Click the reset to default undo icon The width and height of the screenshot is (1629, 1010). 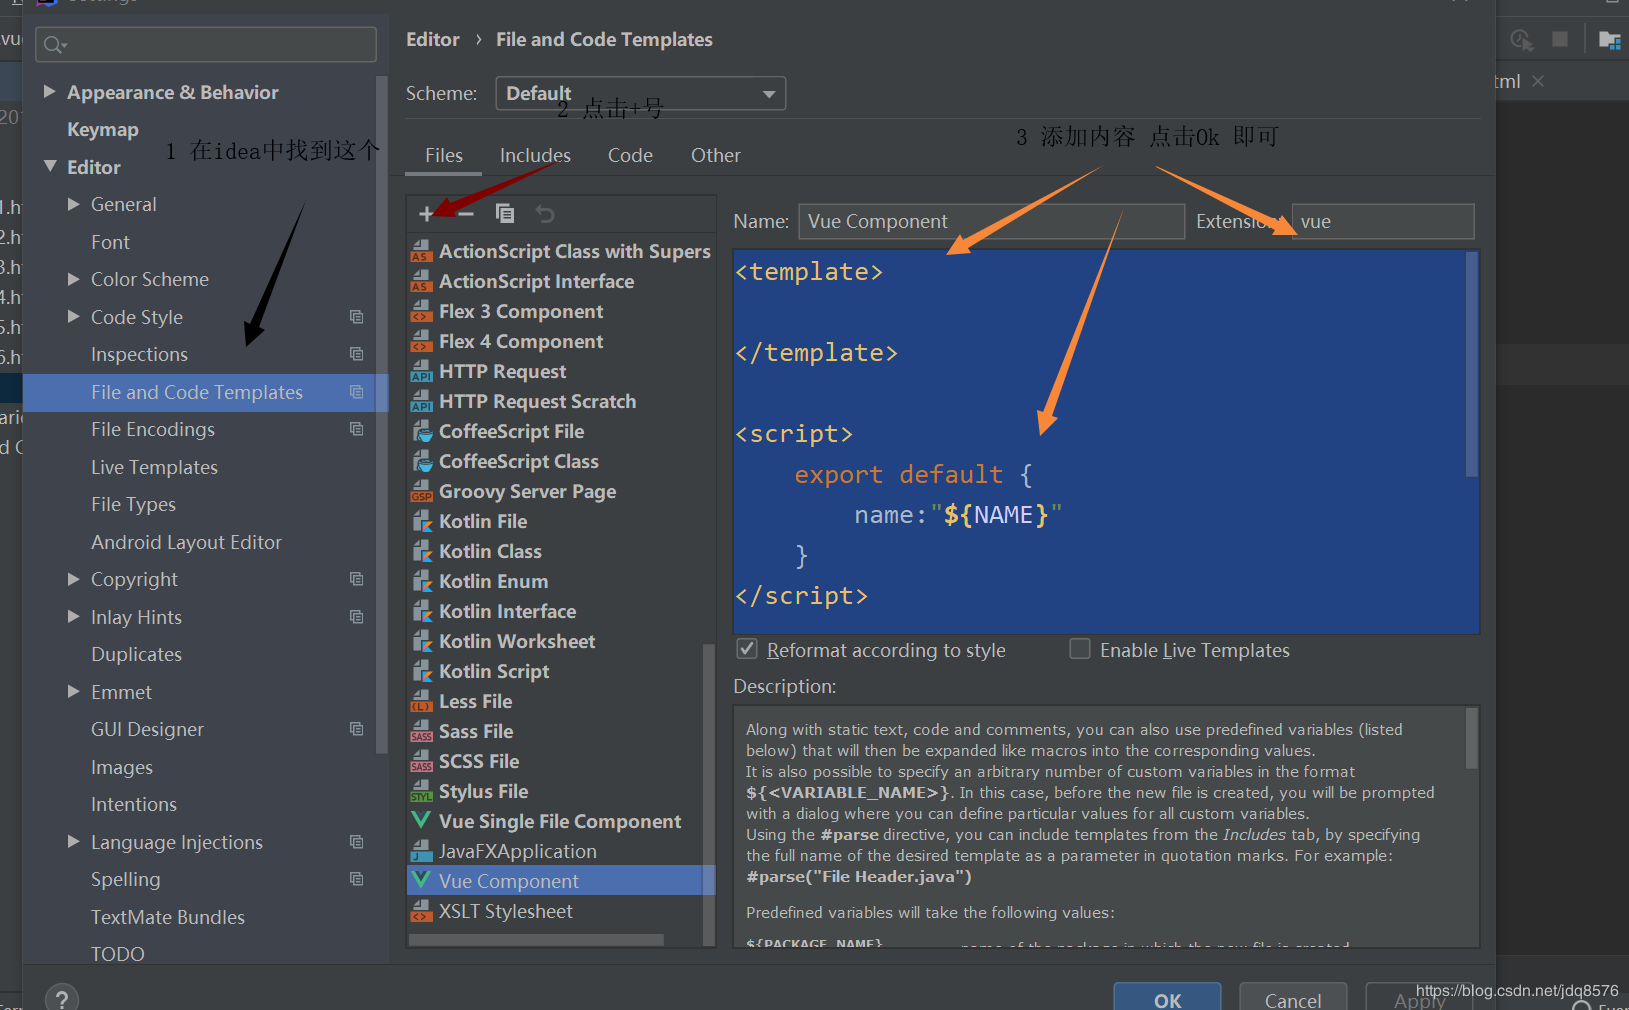pos(545,213)
